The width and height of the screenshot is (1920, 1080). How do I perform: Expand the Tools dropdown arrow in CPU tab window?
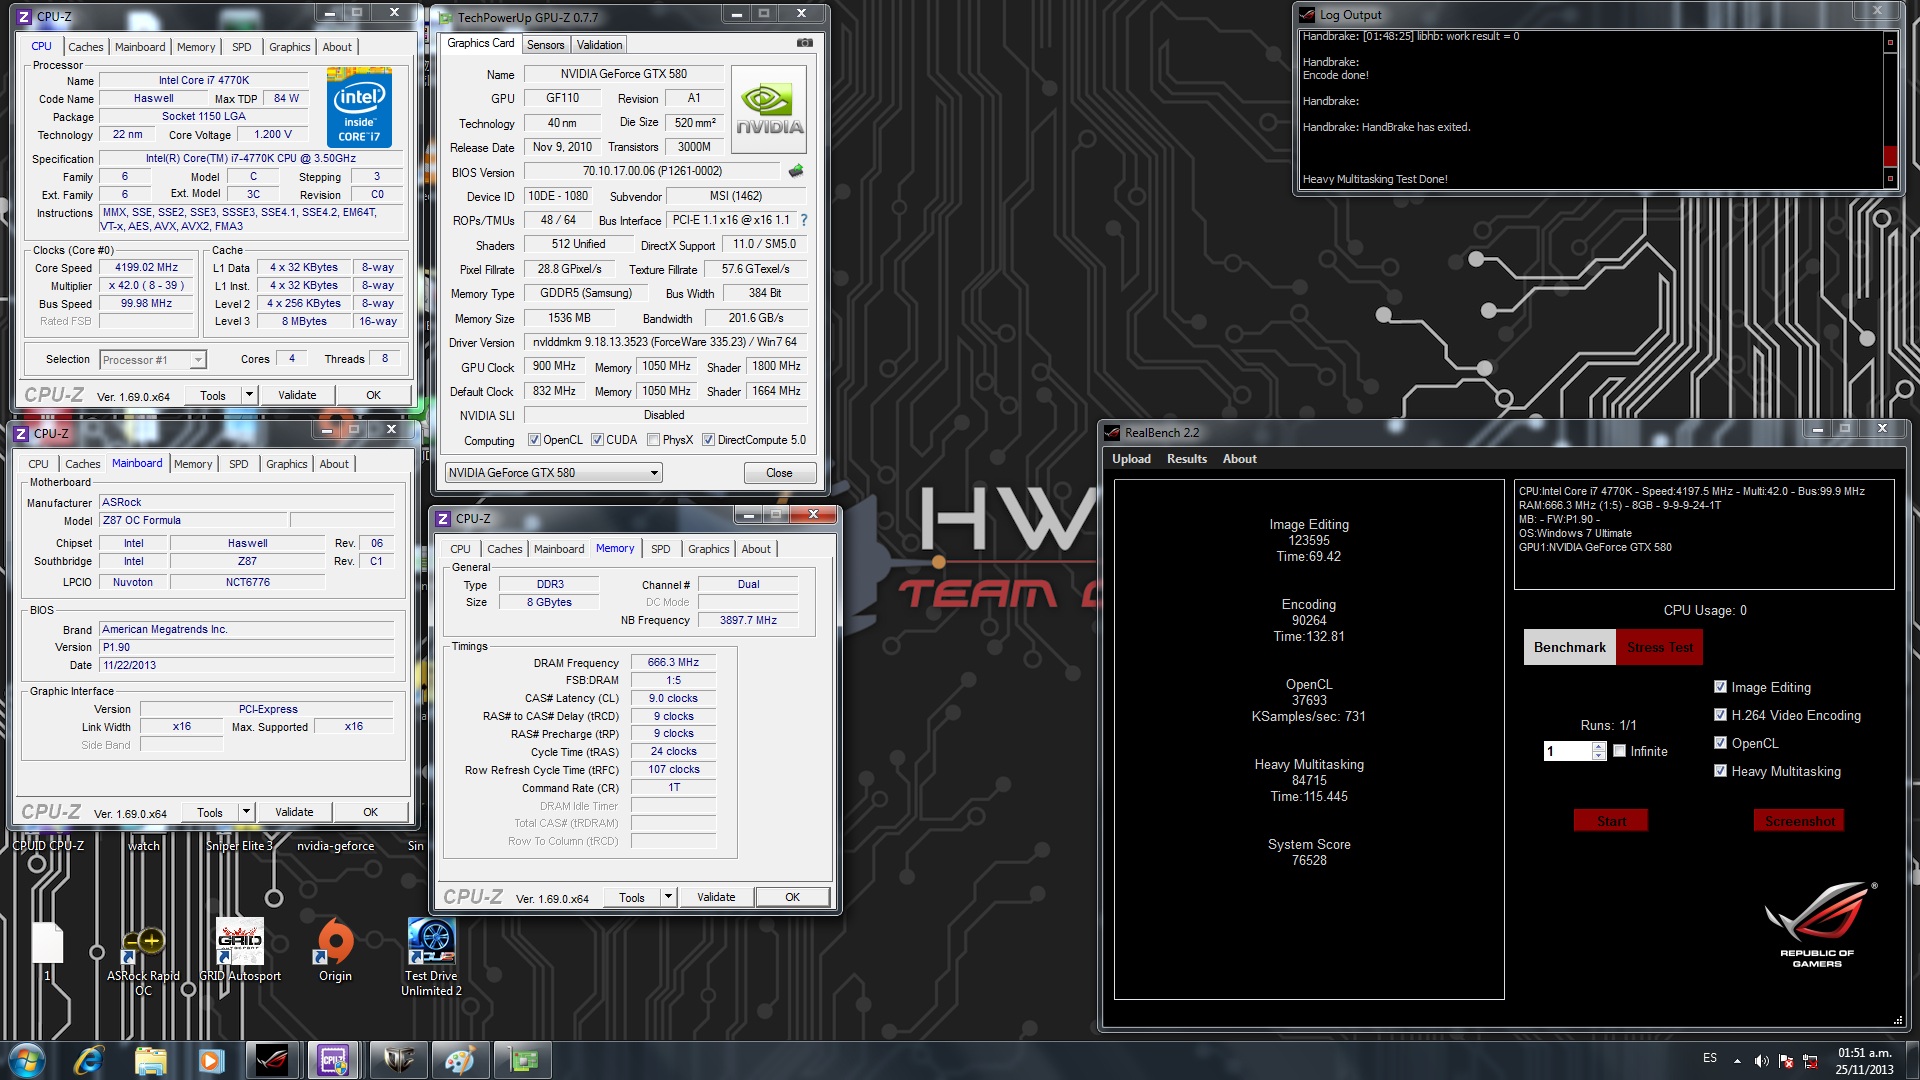249,395
